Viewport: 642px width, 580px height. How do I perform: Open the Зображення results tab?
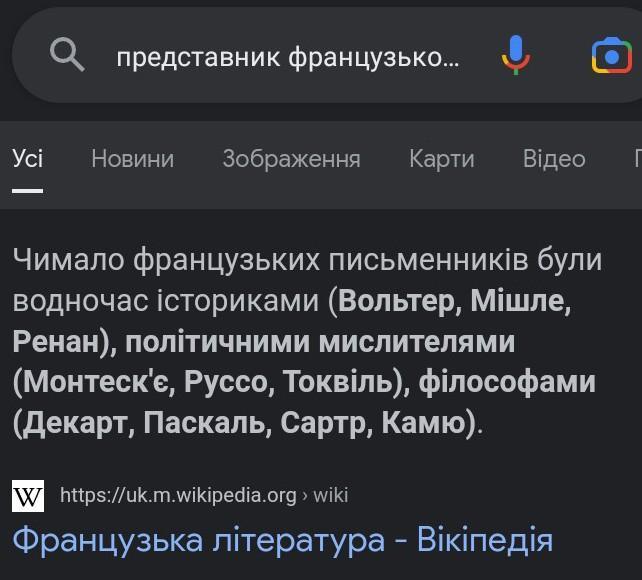click(x=291, y=159)
